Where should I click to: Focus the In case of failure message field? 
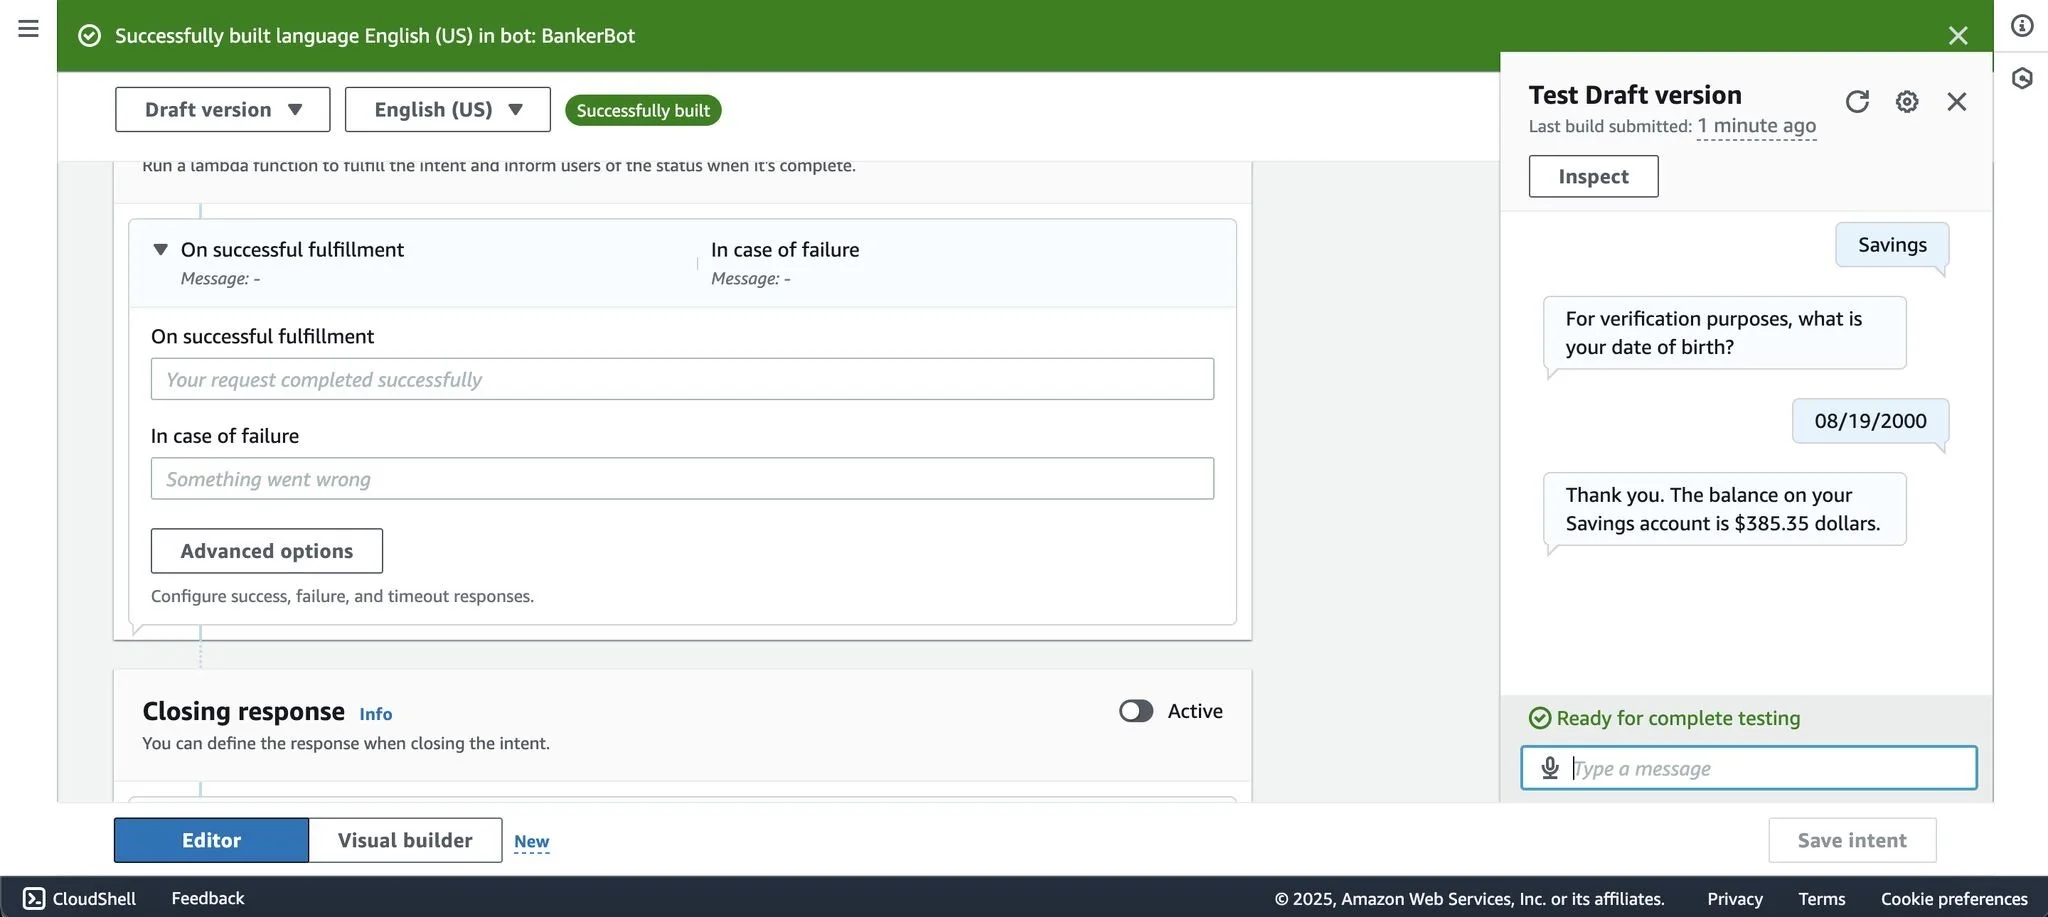click(682, 479)
